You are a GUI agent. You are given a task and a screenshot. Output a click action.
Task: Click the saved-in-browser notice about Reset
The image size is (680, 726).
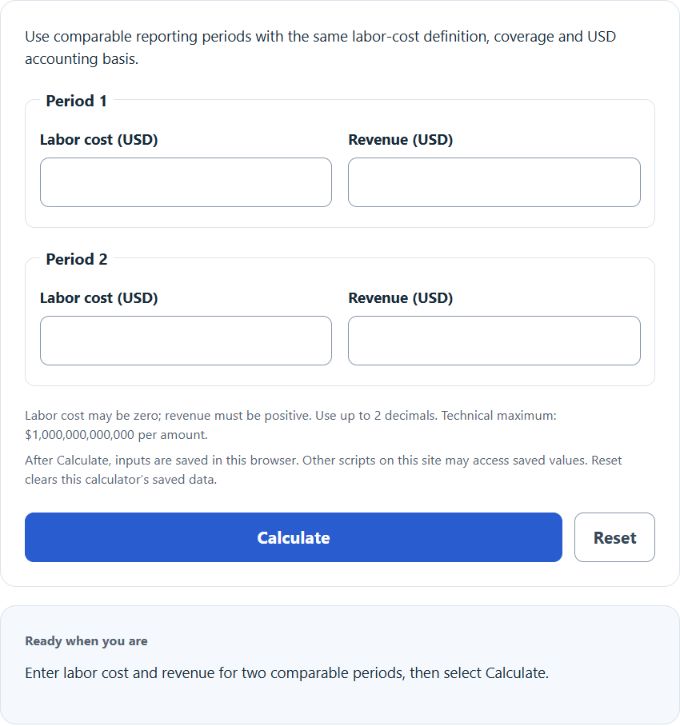point(323,470)
